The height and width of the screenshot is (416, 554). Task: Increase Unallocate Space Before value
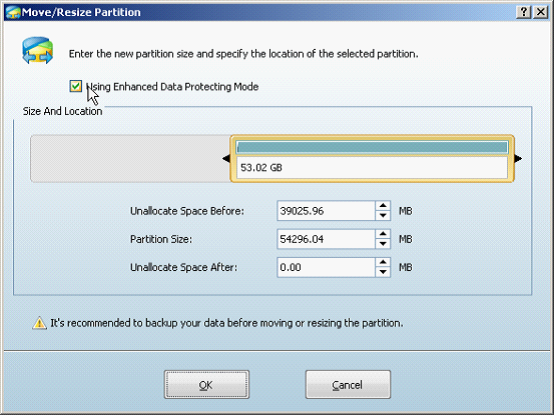(x=383, y=206)
